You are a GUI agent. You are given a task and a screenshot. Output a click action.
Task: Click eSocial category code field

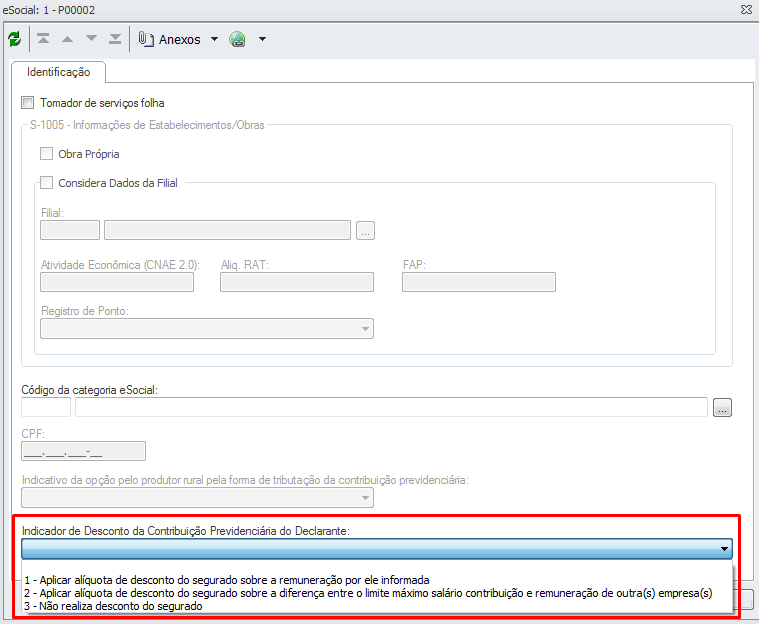(x=46, y=407)
